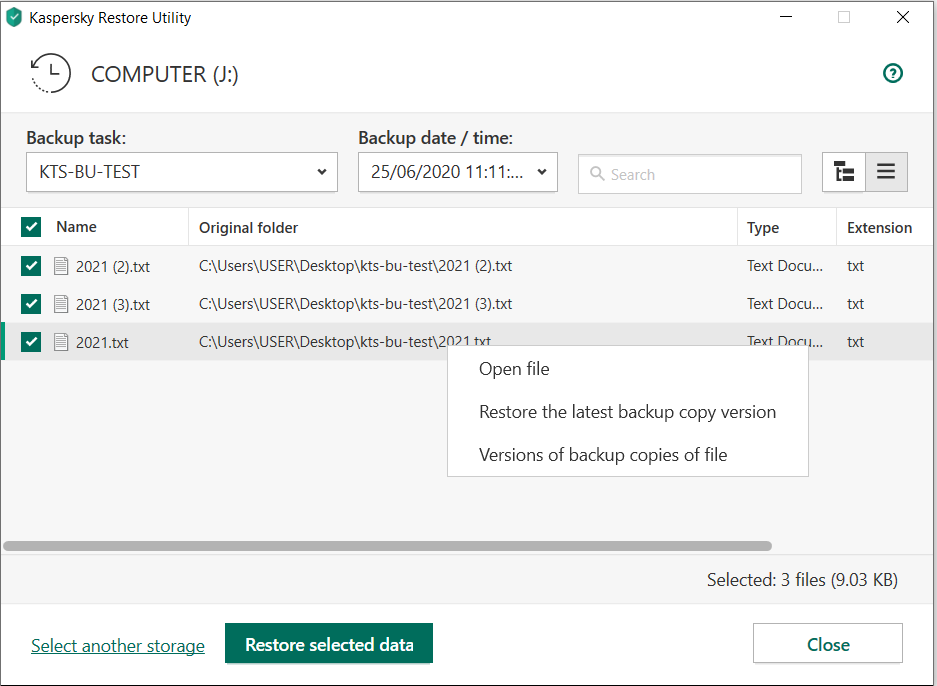Image resolution: width=937 pixels, height=686 pixels.
Task: Click the Kaspersky shield icon in title bar
Action: [14, 17]
